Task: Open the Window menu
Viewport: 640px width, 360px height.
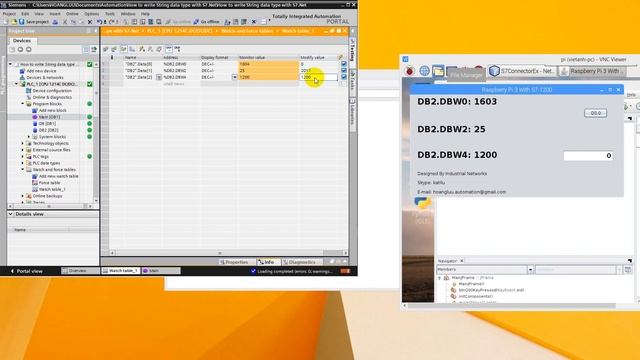Action: coord(128,14)
